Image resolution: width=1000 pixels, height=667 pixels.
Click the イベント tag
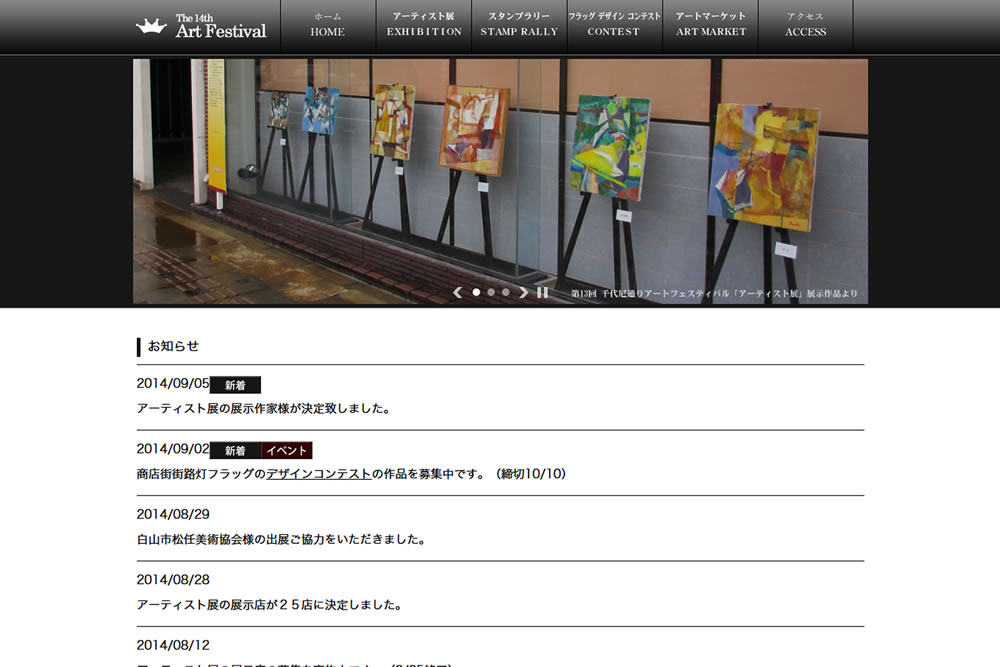coord(286,450)
